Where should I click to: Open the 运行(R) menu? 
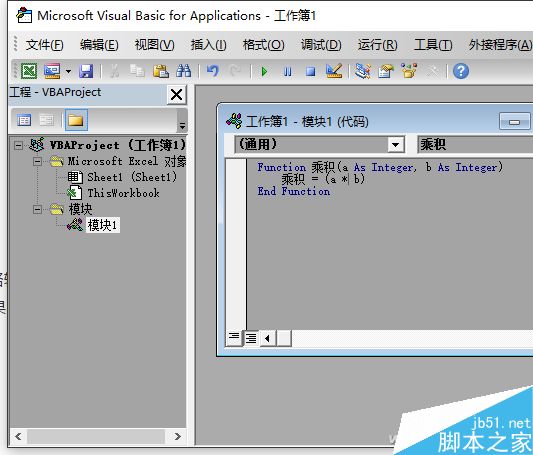(377, 45)
